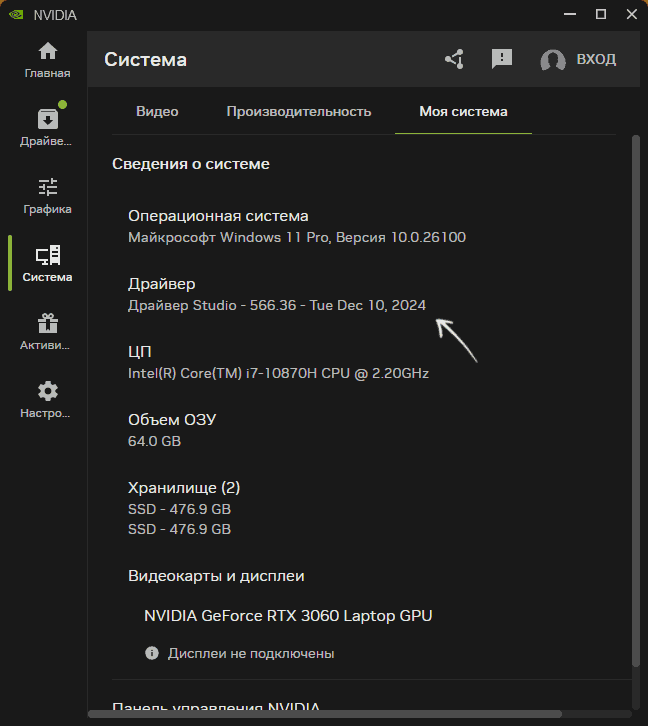Select the NVIDIA GeForce RTX 3060 Laptop GPU entry

288,615
